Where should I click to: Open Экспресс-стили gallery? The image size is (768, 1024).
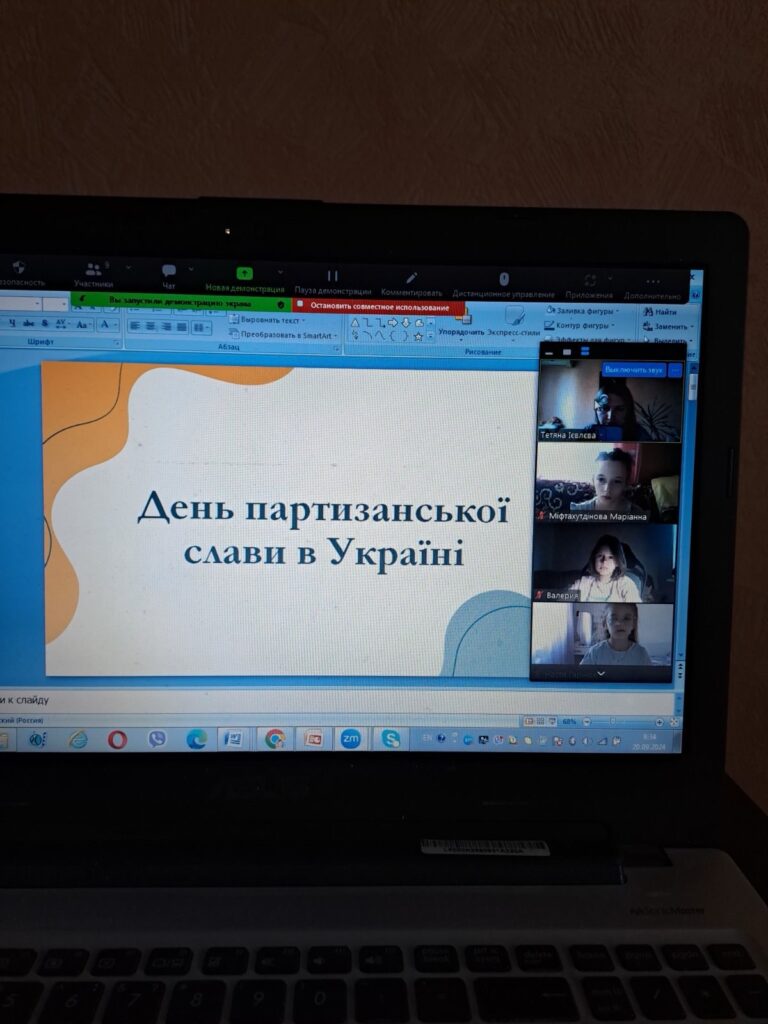(x=513, y=323)
